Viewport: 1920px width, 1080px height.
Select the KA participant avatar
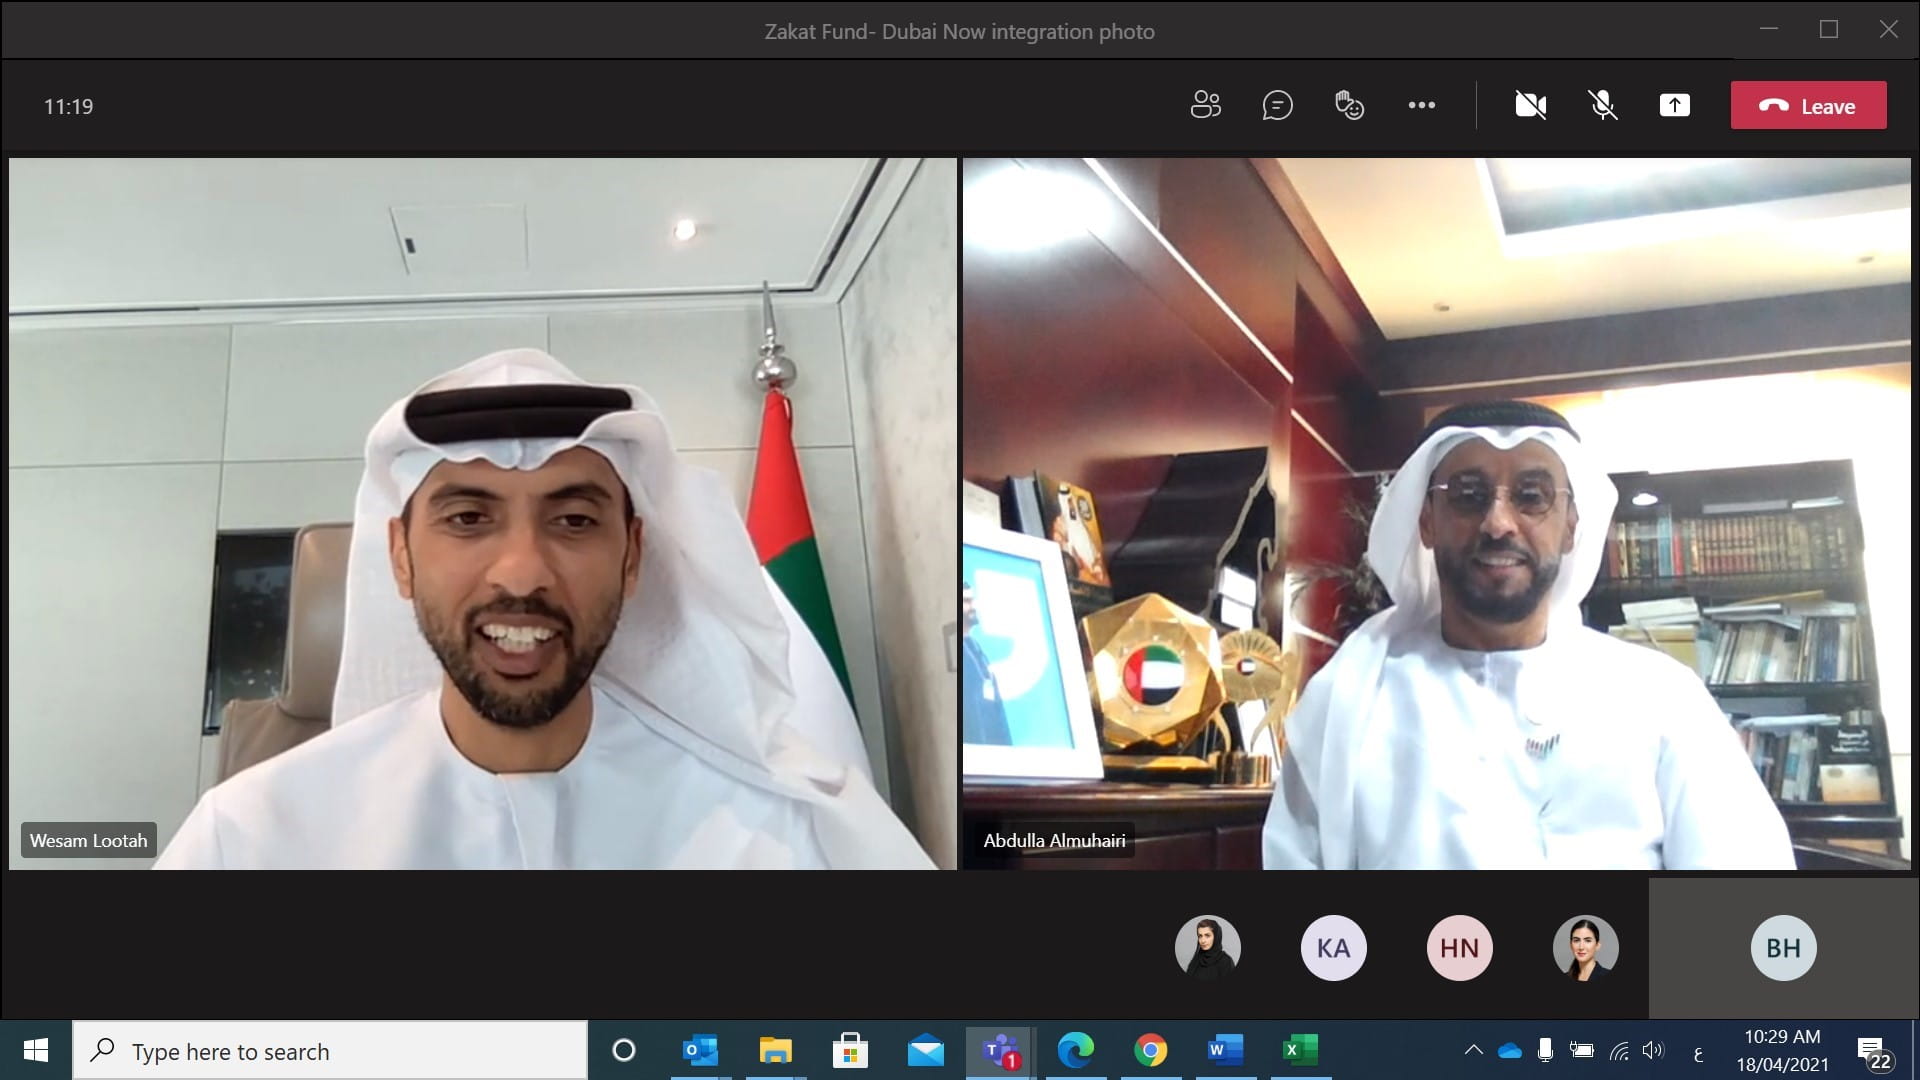point(1333,947)
